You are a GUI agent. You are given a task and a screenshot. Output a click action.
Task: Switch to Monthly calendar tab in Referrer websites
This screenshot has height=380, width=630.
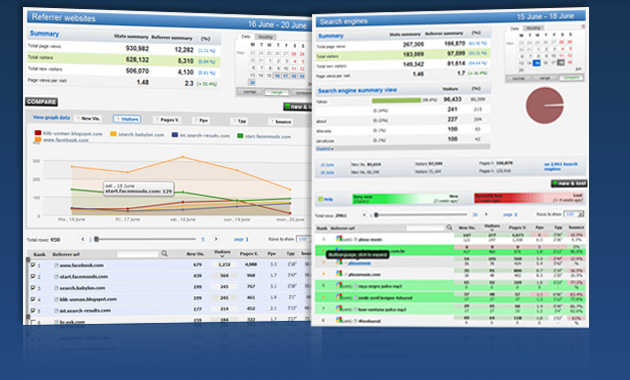click(x=265, y=37)
